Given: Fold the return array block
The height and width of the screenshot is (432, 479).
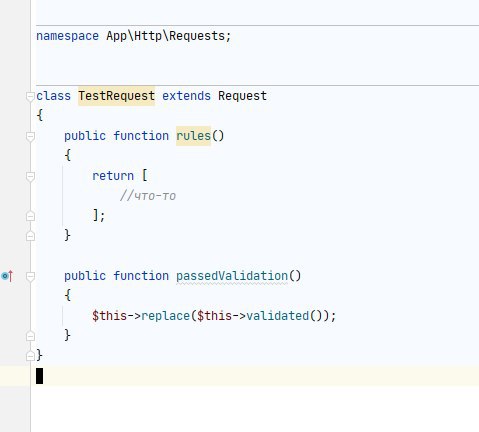Looking at the screenshot, I should (30, 176).
